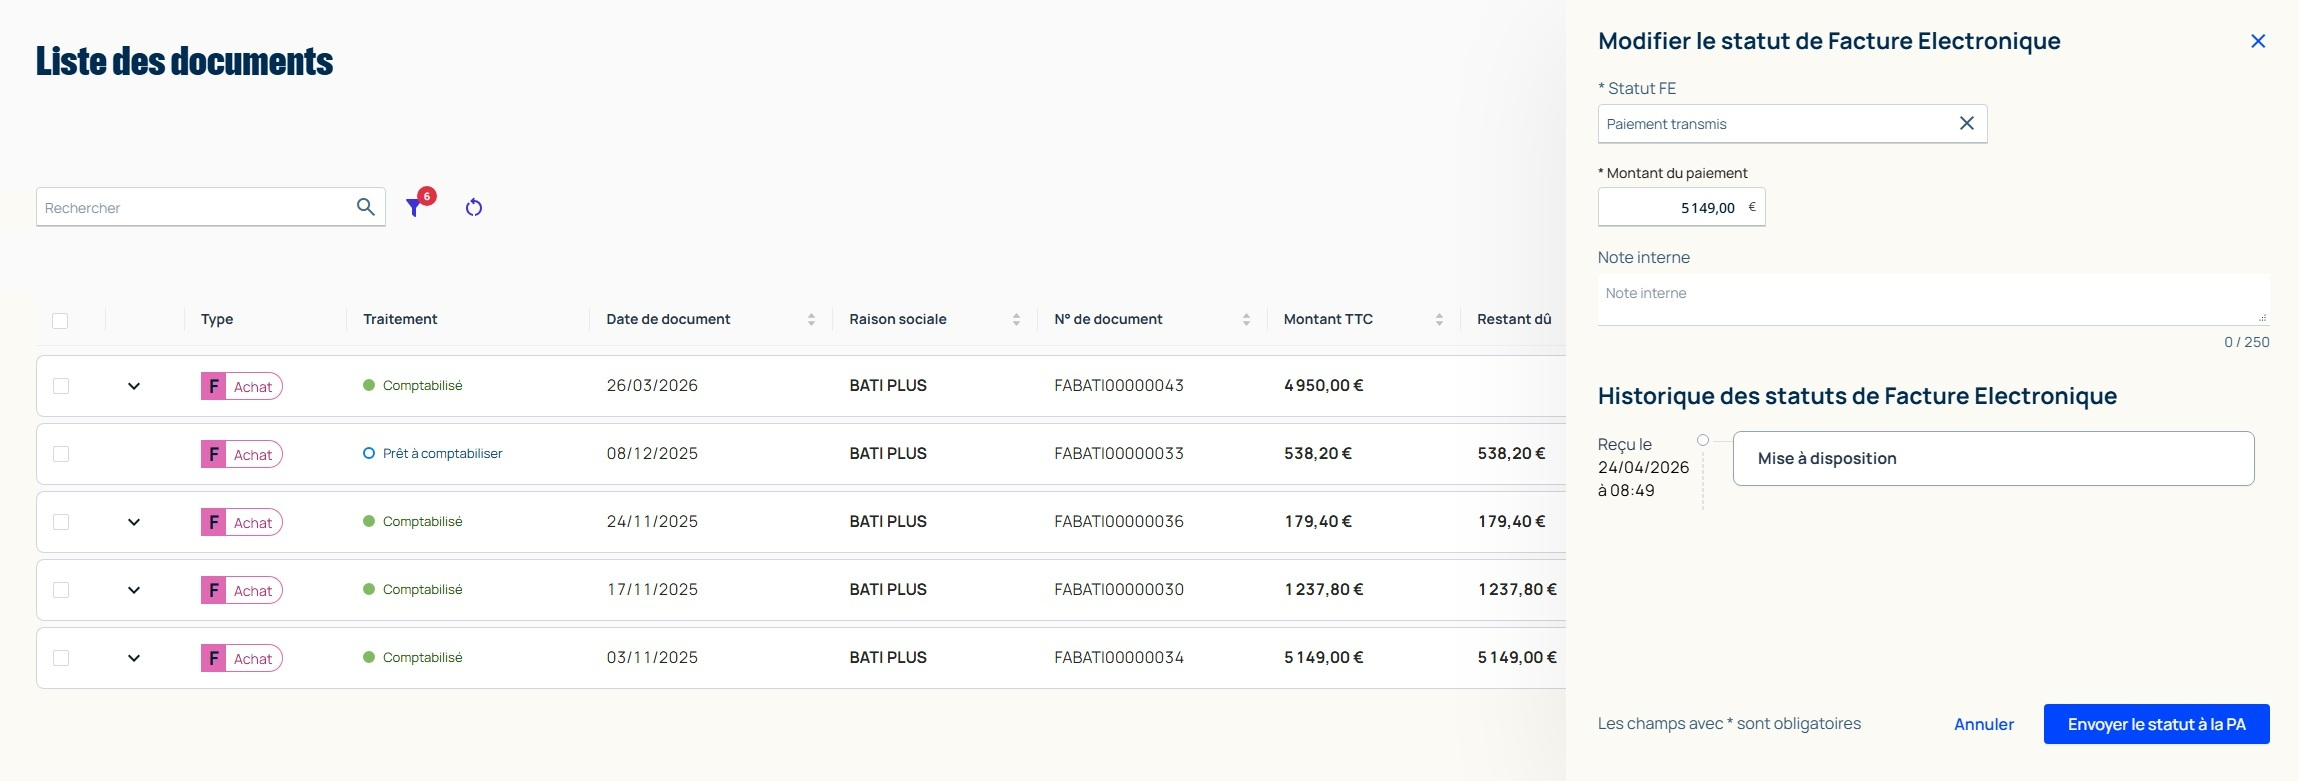Close the Modifier le statut panel
The image size is (2300, 781).
pyautogui.click(x=2258, y=41)
